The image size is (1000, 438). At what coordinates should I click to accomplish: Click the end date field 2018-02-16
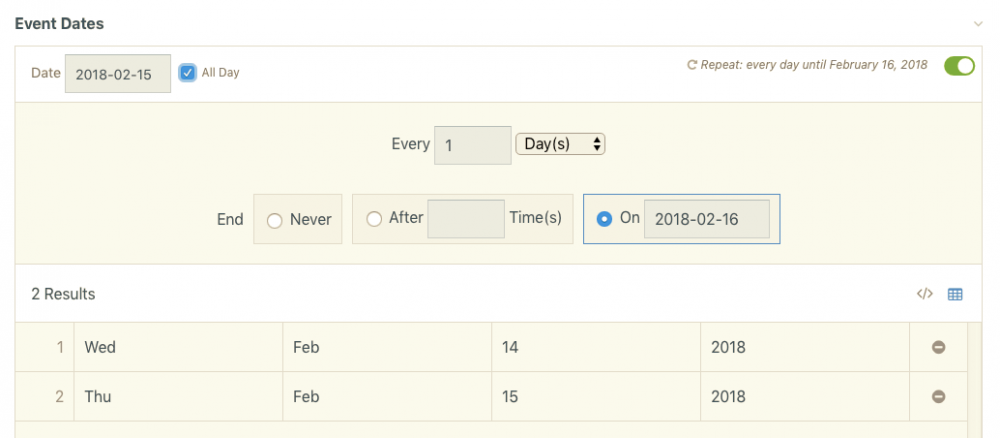(x=706, y=219)
